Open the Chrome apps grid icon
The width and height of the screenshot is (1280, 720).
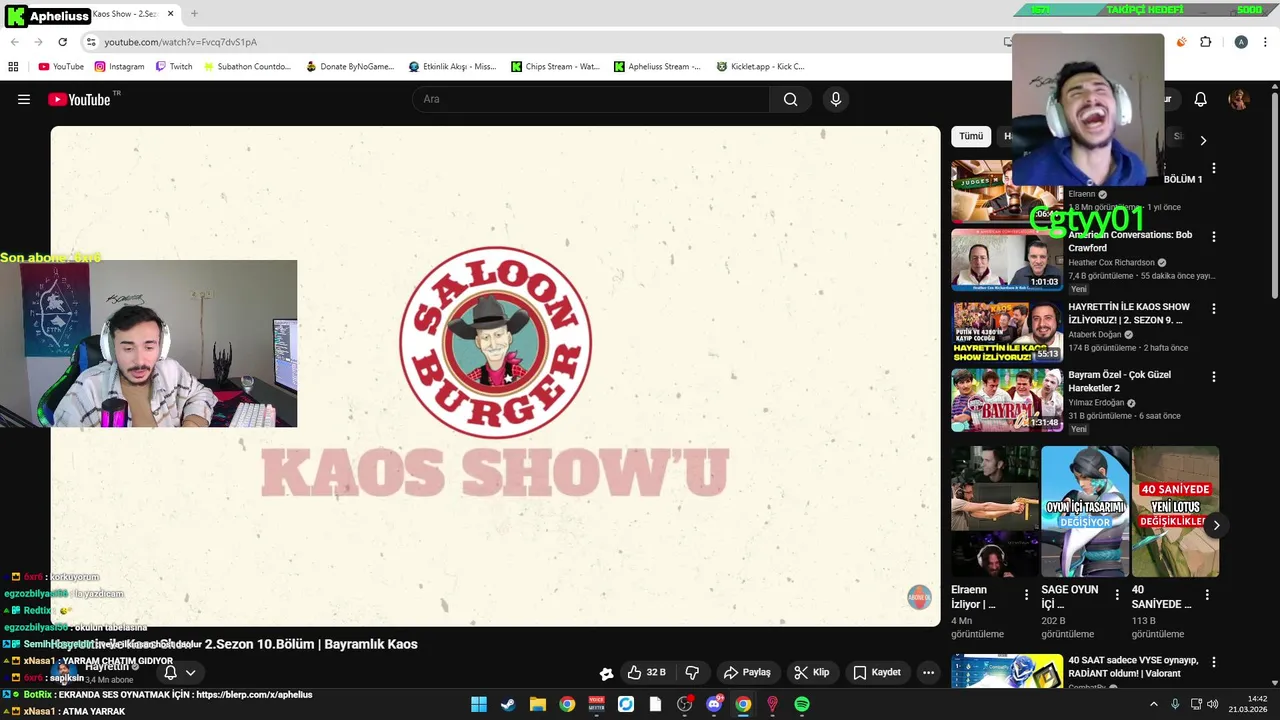(13, 67)
